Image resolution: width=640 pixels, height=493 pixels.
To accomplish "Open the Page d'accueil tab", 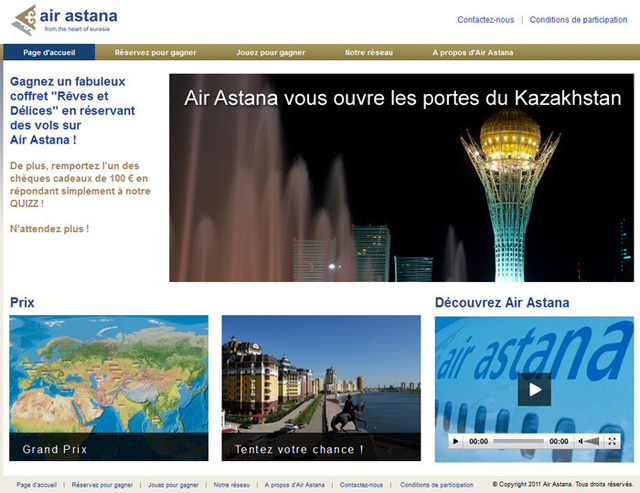I will click(49, 52).
